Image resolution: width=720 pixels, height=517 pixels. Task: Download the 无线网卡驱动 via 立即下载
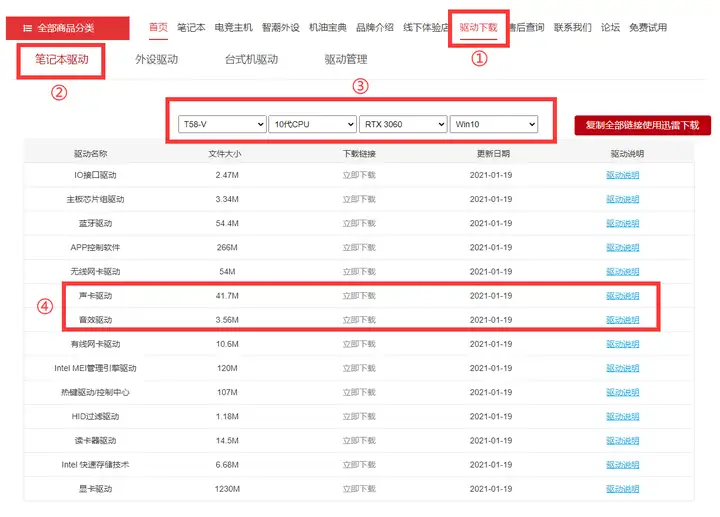coord(359,271)
